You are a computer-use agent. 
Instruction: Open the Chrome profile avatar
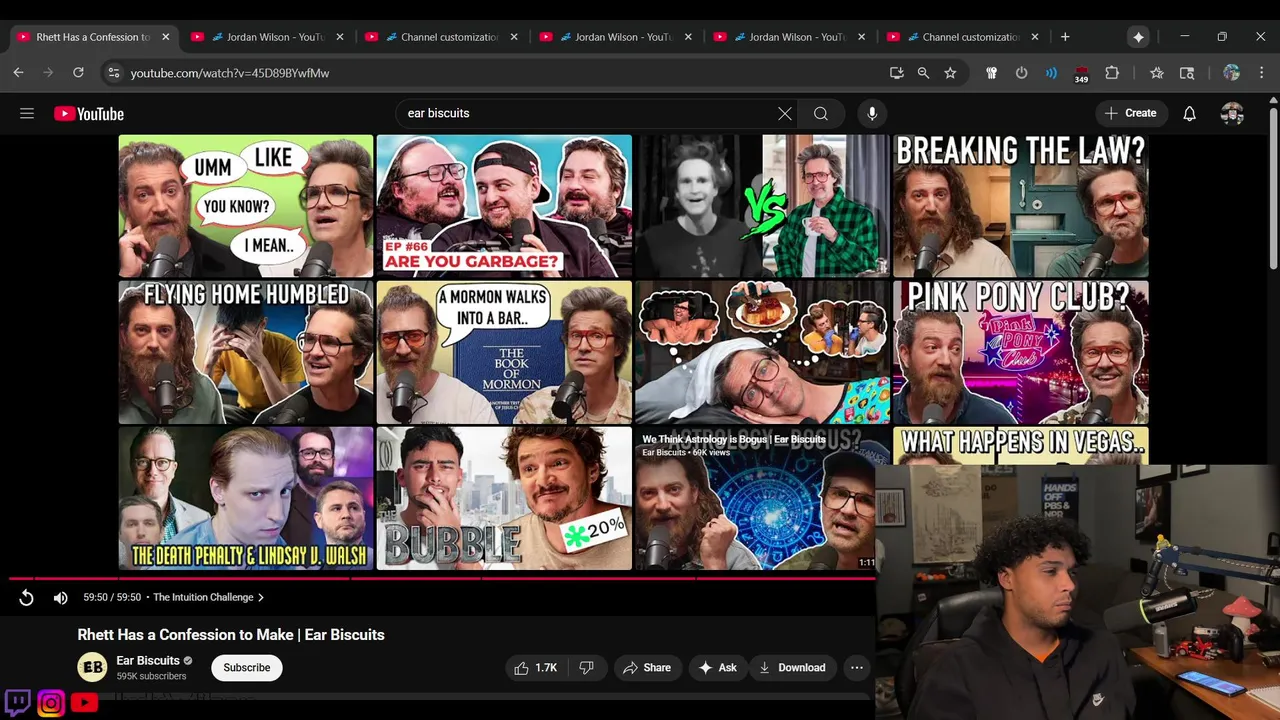pos(1231,73)
